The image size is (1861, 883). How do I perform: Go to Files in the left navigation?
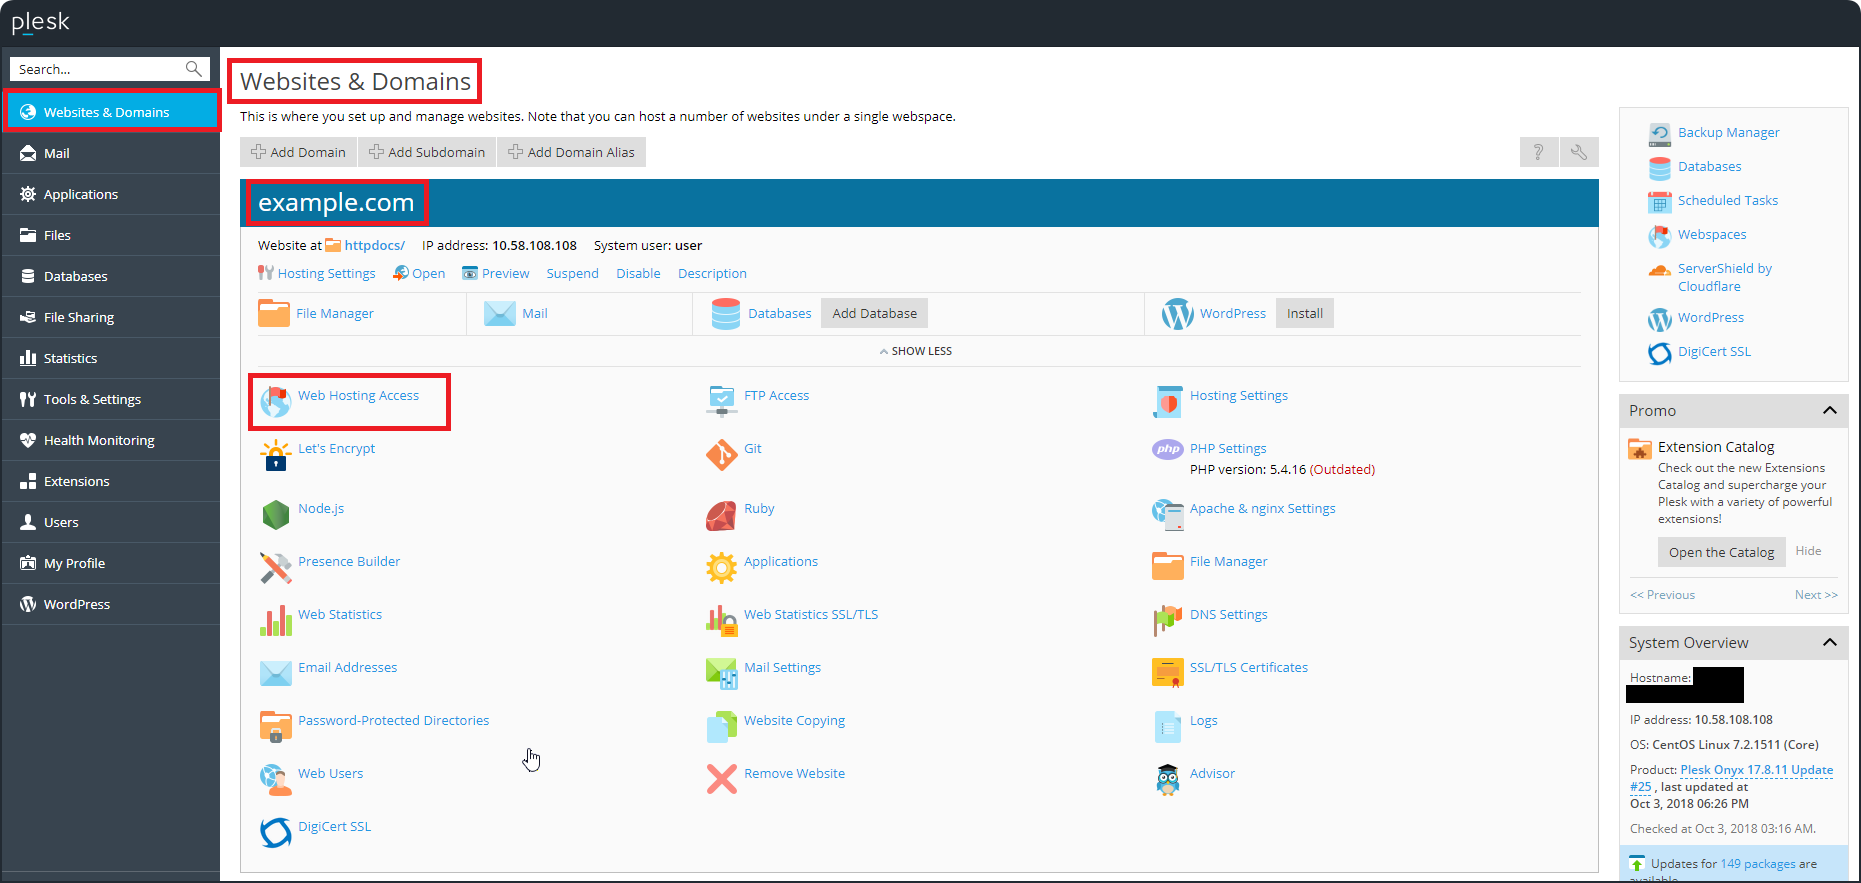coord(111,235)
